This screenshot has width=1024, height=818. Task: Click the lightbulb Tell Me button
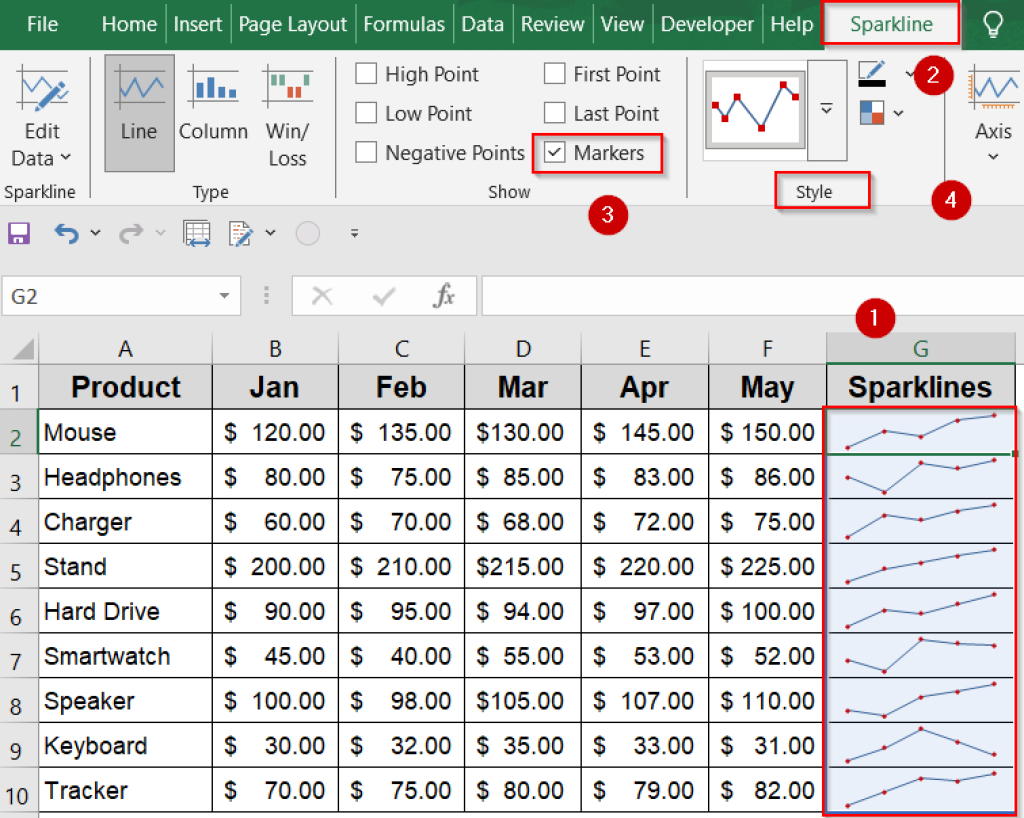coord(993,24)
